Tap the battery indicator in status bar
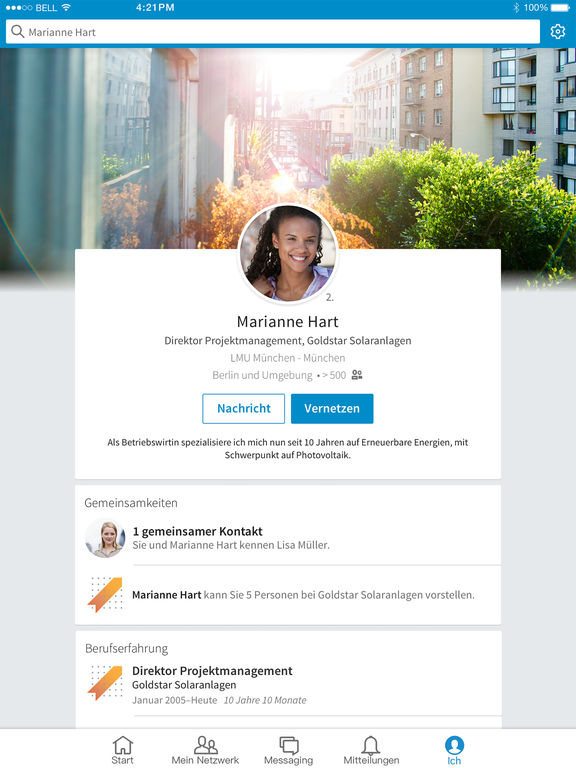This screenshot has height=768, width=576. (x=560, y=8)
